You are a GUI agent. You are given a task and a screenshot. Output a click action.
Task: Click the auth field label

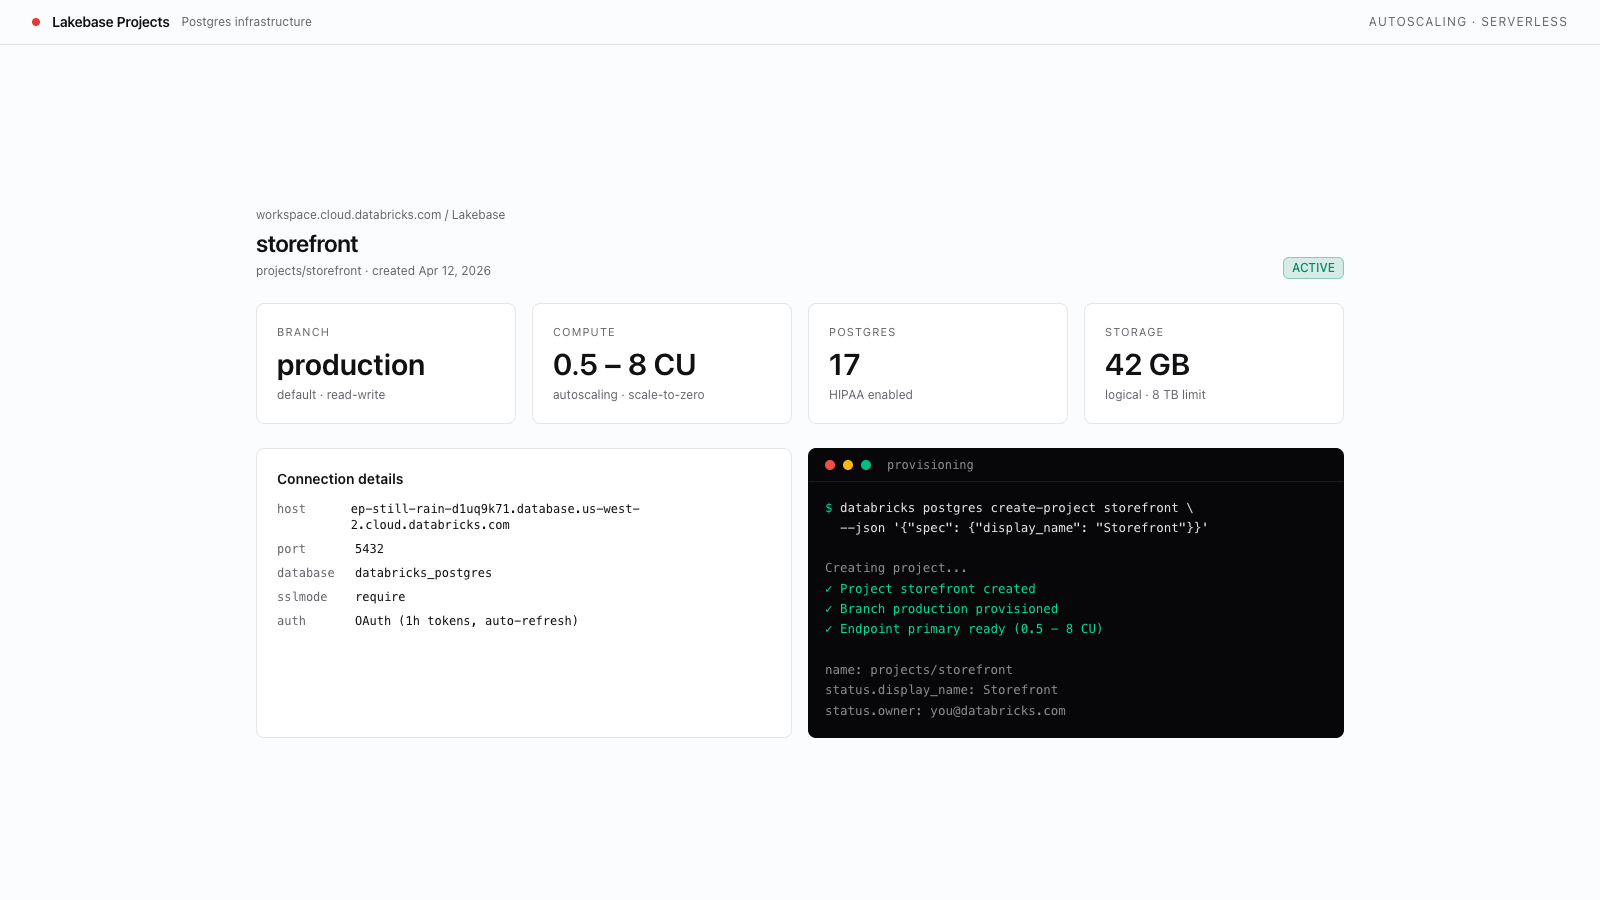pos(291,621)
